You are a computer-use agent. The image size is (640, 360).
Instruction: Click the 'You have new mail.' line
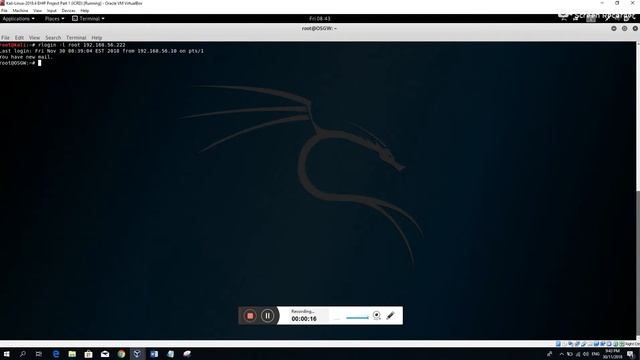click(x=27, y=57)
